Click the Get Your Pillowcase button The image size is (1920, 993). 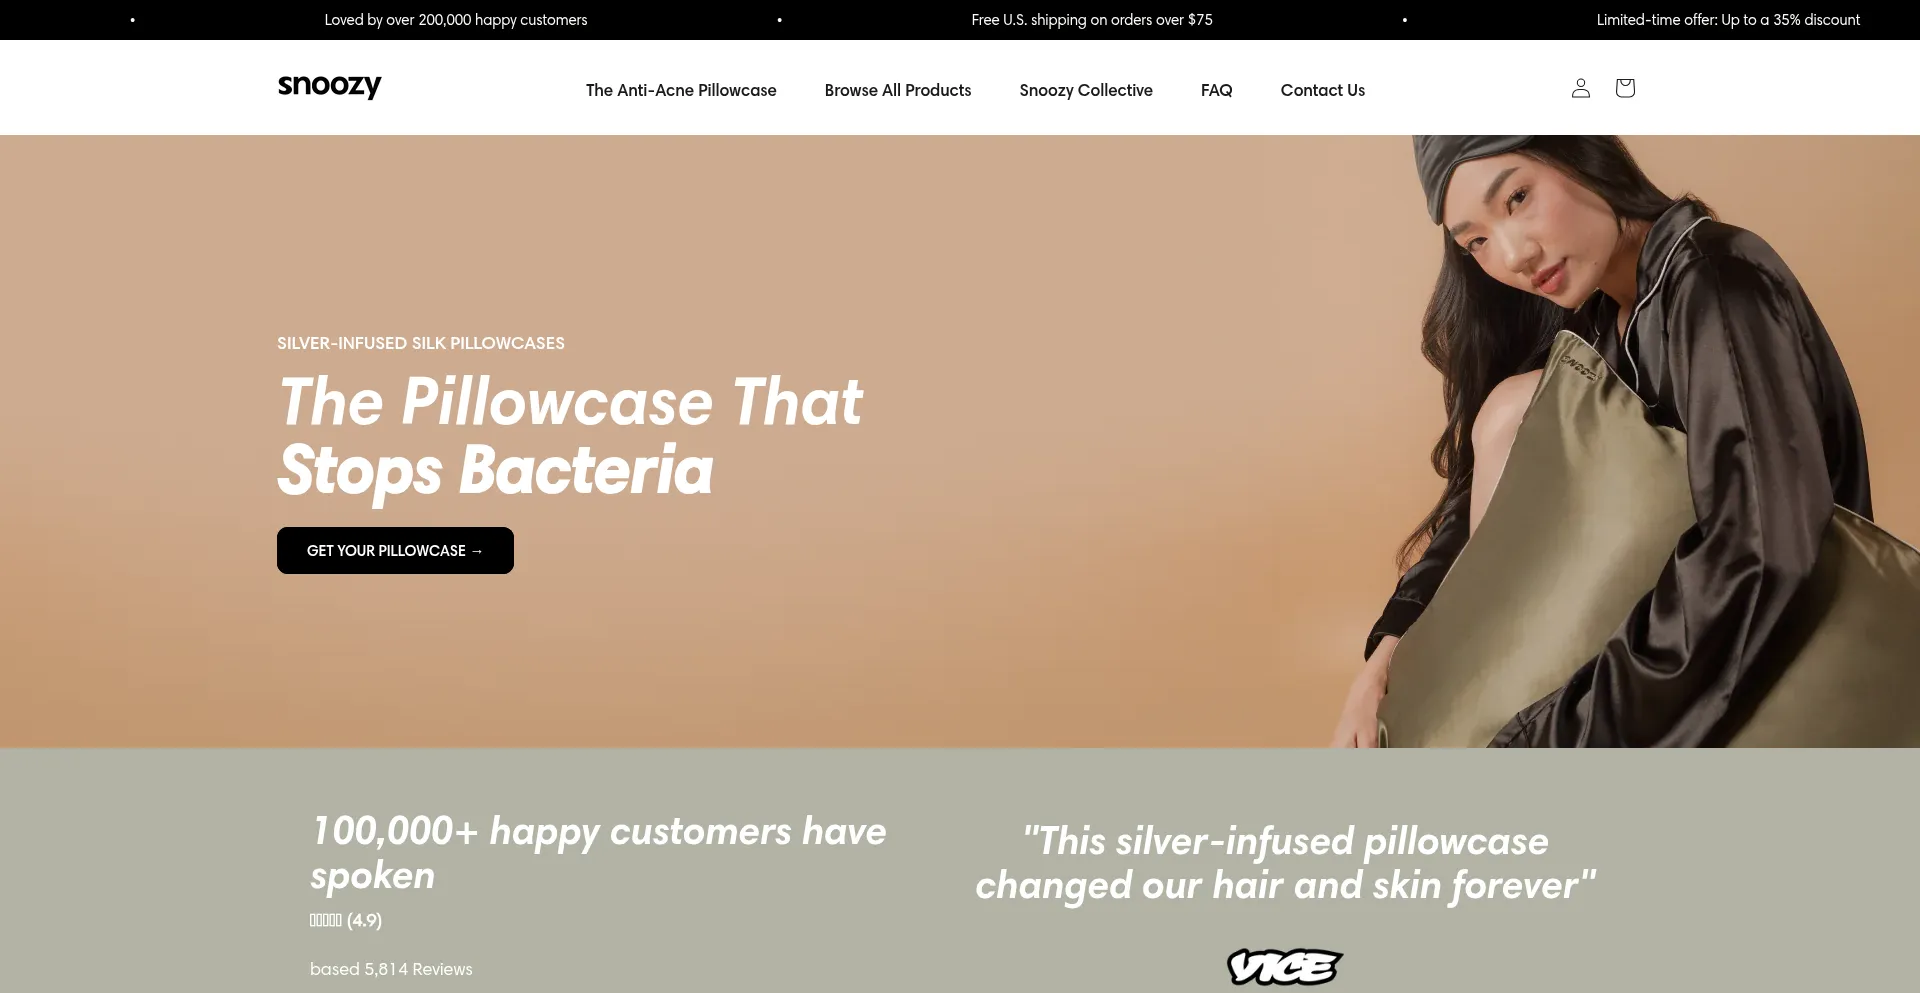coord(395,550)
